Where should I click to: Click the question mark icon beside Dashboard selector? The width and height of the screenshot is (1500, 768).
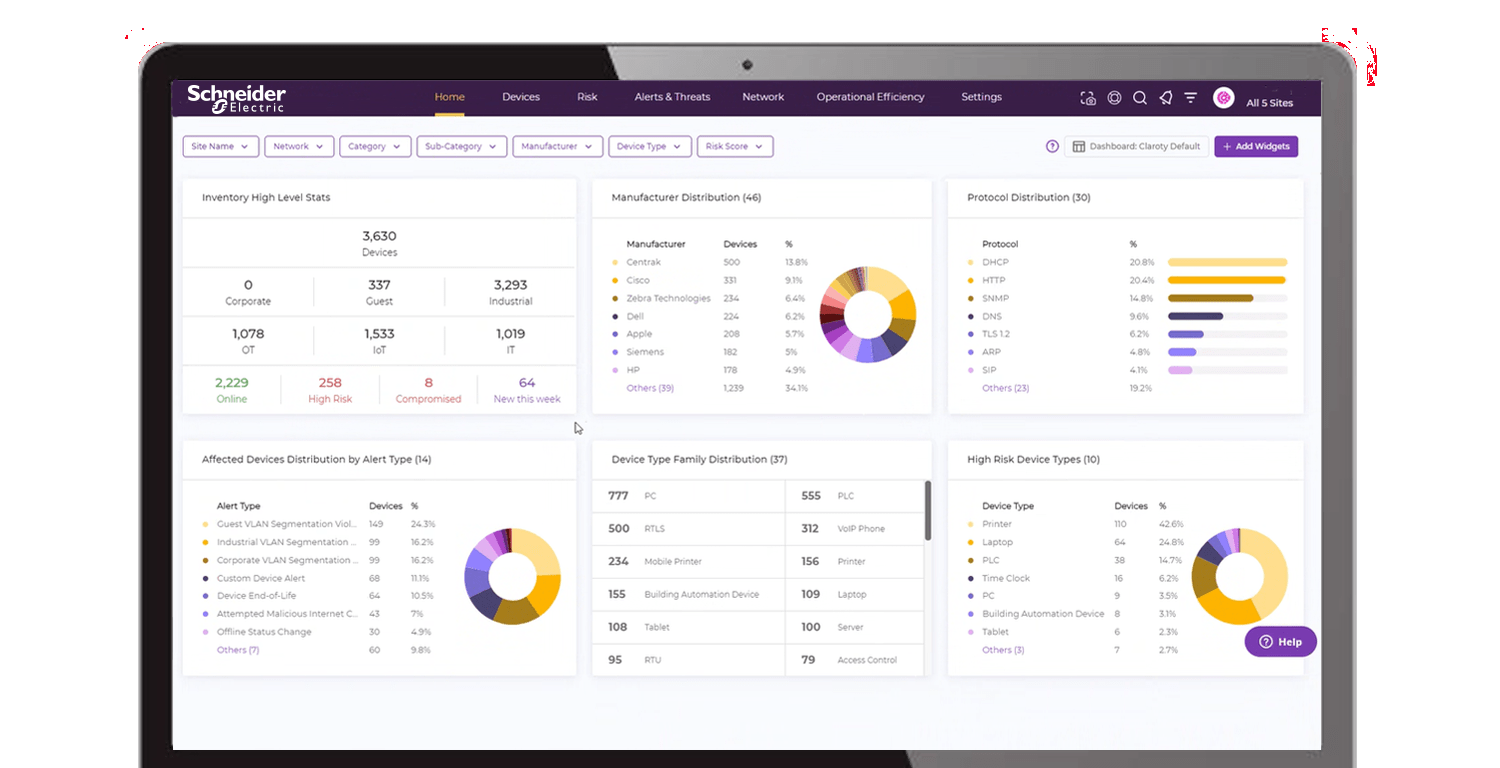point(1052,146)
